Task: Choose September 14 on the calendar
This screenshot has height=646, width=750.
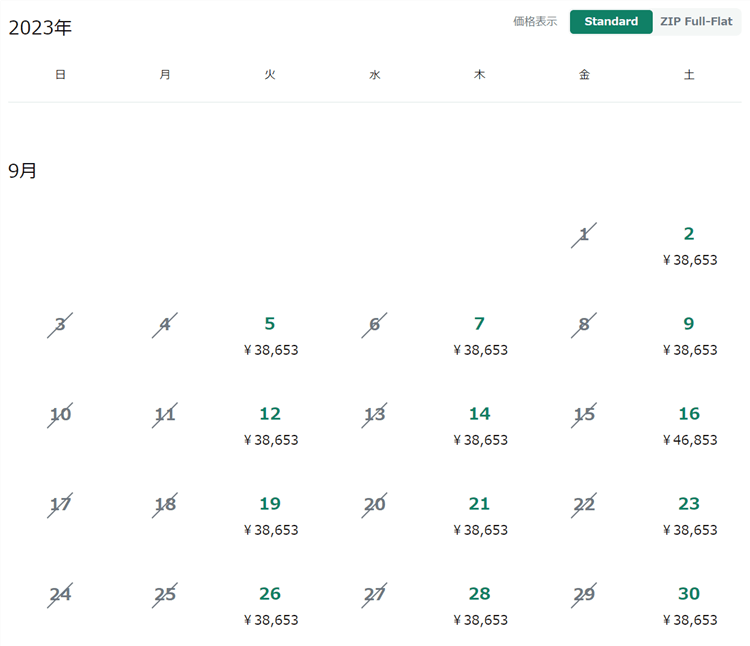Action: (480, 425)
